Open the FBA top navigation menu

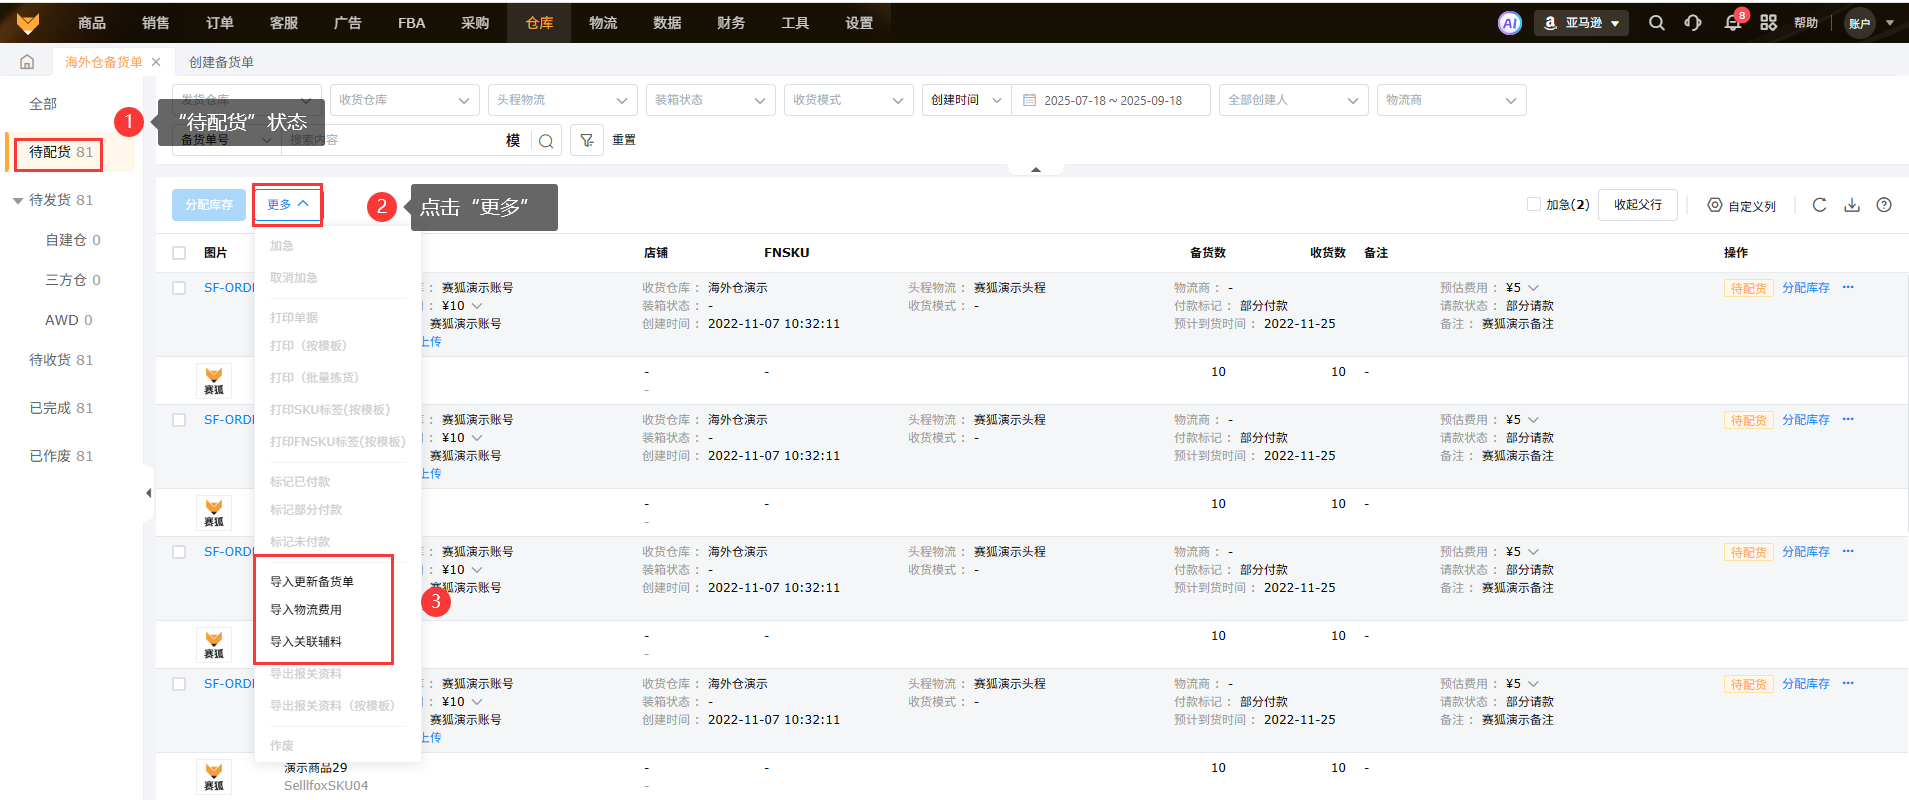coord(411,23)
